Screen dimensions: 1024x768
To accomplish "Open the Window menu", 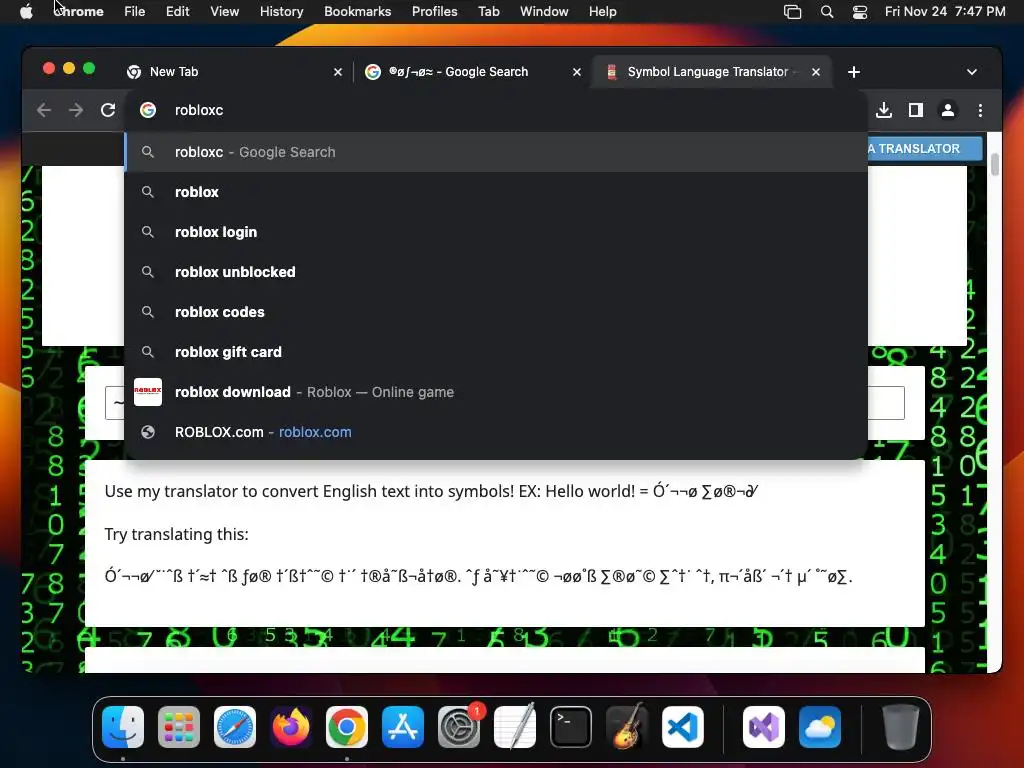I will tap(544, 11).
